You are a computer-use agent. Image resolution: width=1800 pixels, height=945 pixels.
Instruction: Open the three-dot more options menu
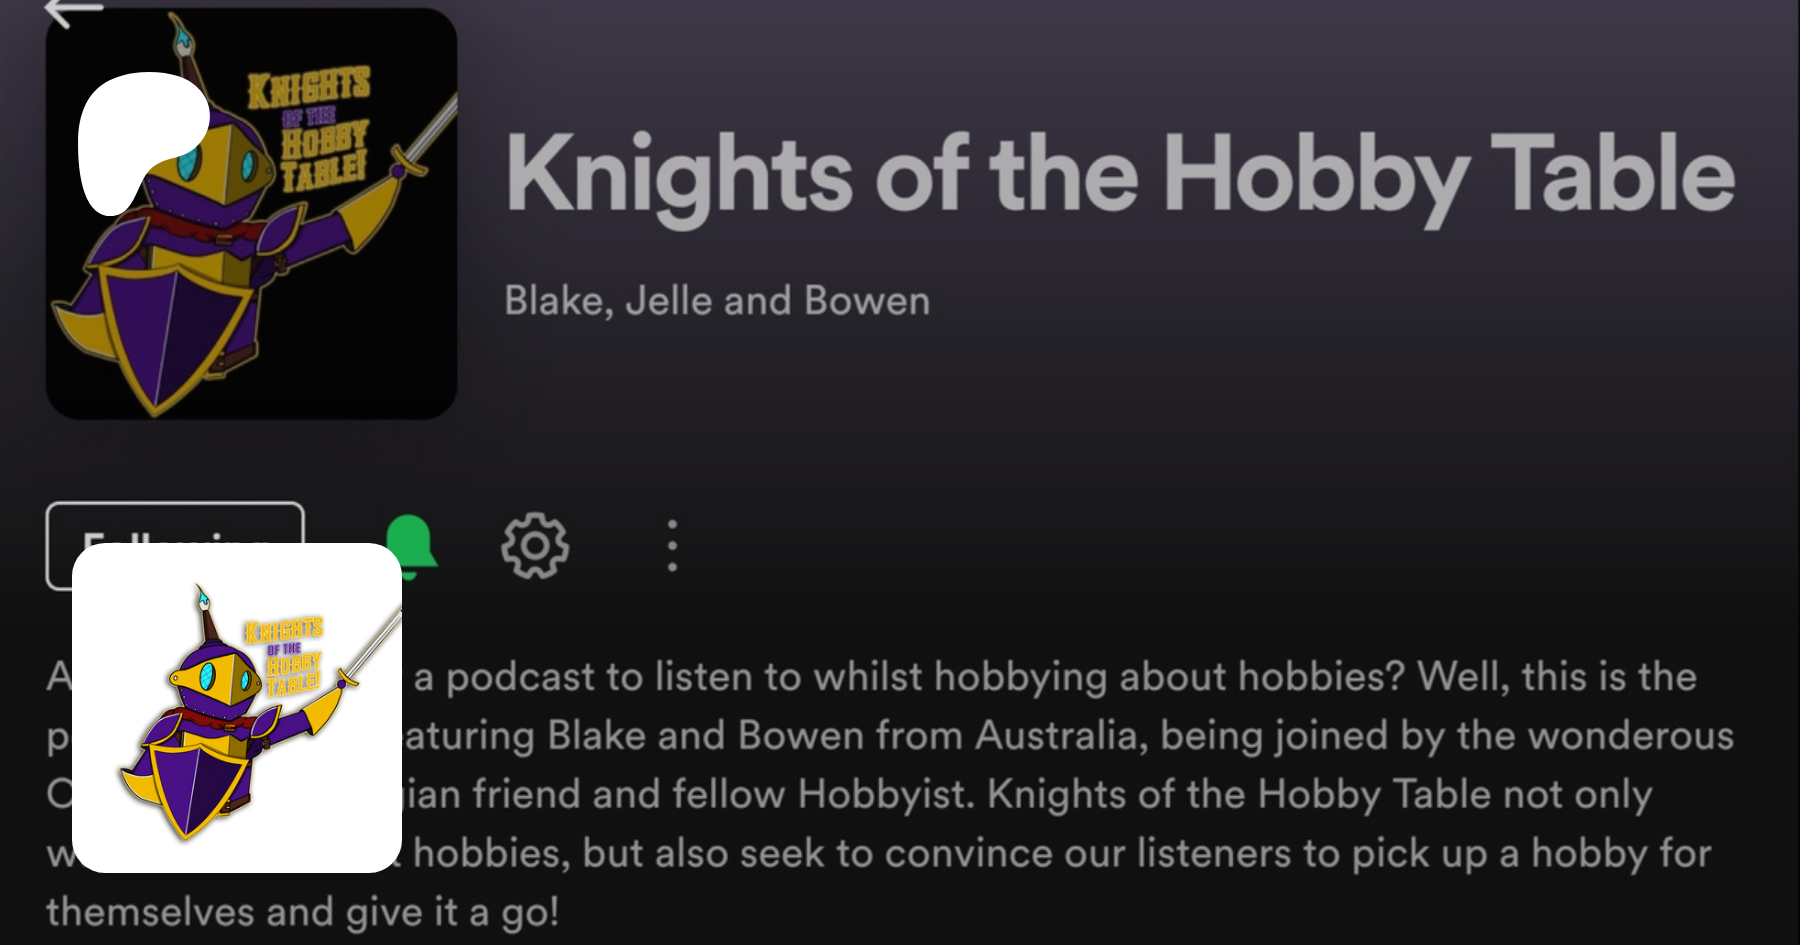coord(672,546)
